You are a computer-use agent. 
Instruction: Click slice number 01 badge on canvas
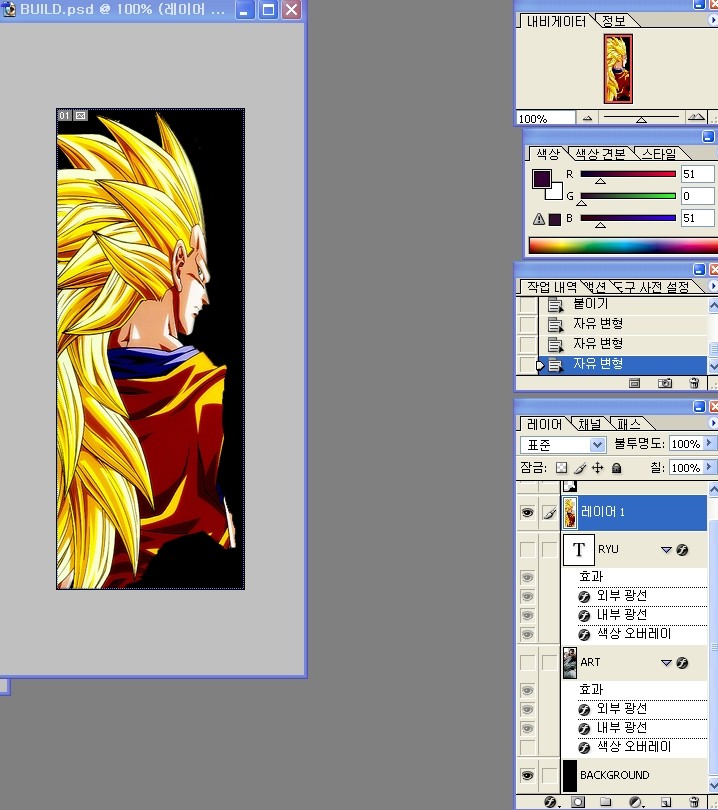tap(64, 115)
